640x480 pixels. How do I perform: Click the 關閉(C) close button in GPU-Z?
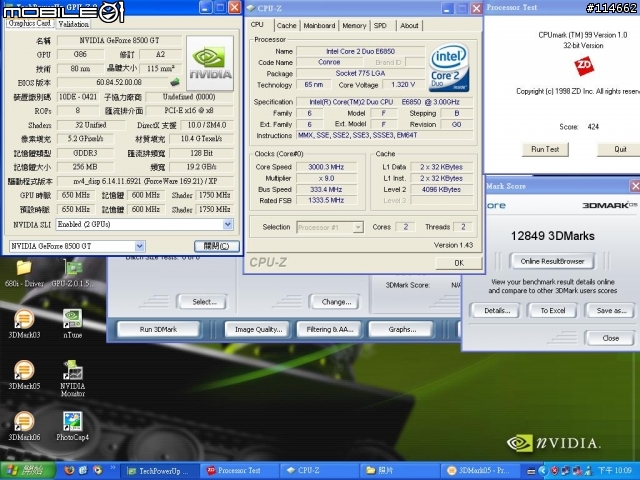click(x=216, y=246)
